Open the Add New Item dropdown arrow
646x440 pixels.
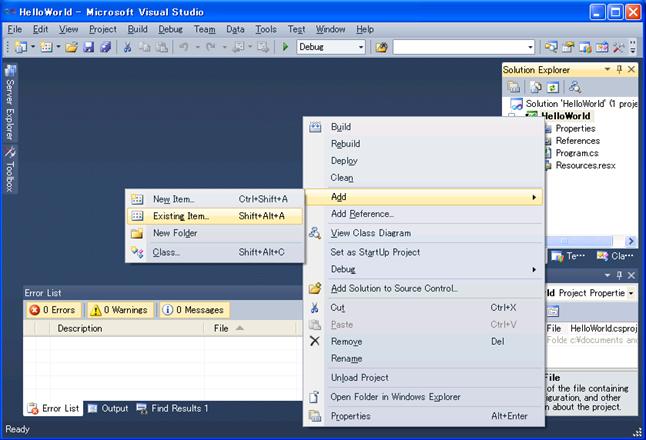[x=58, y=47]
